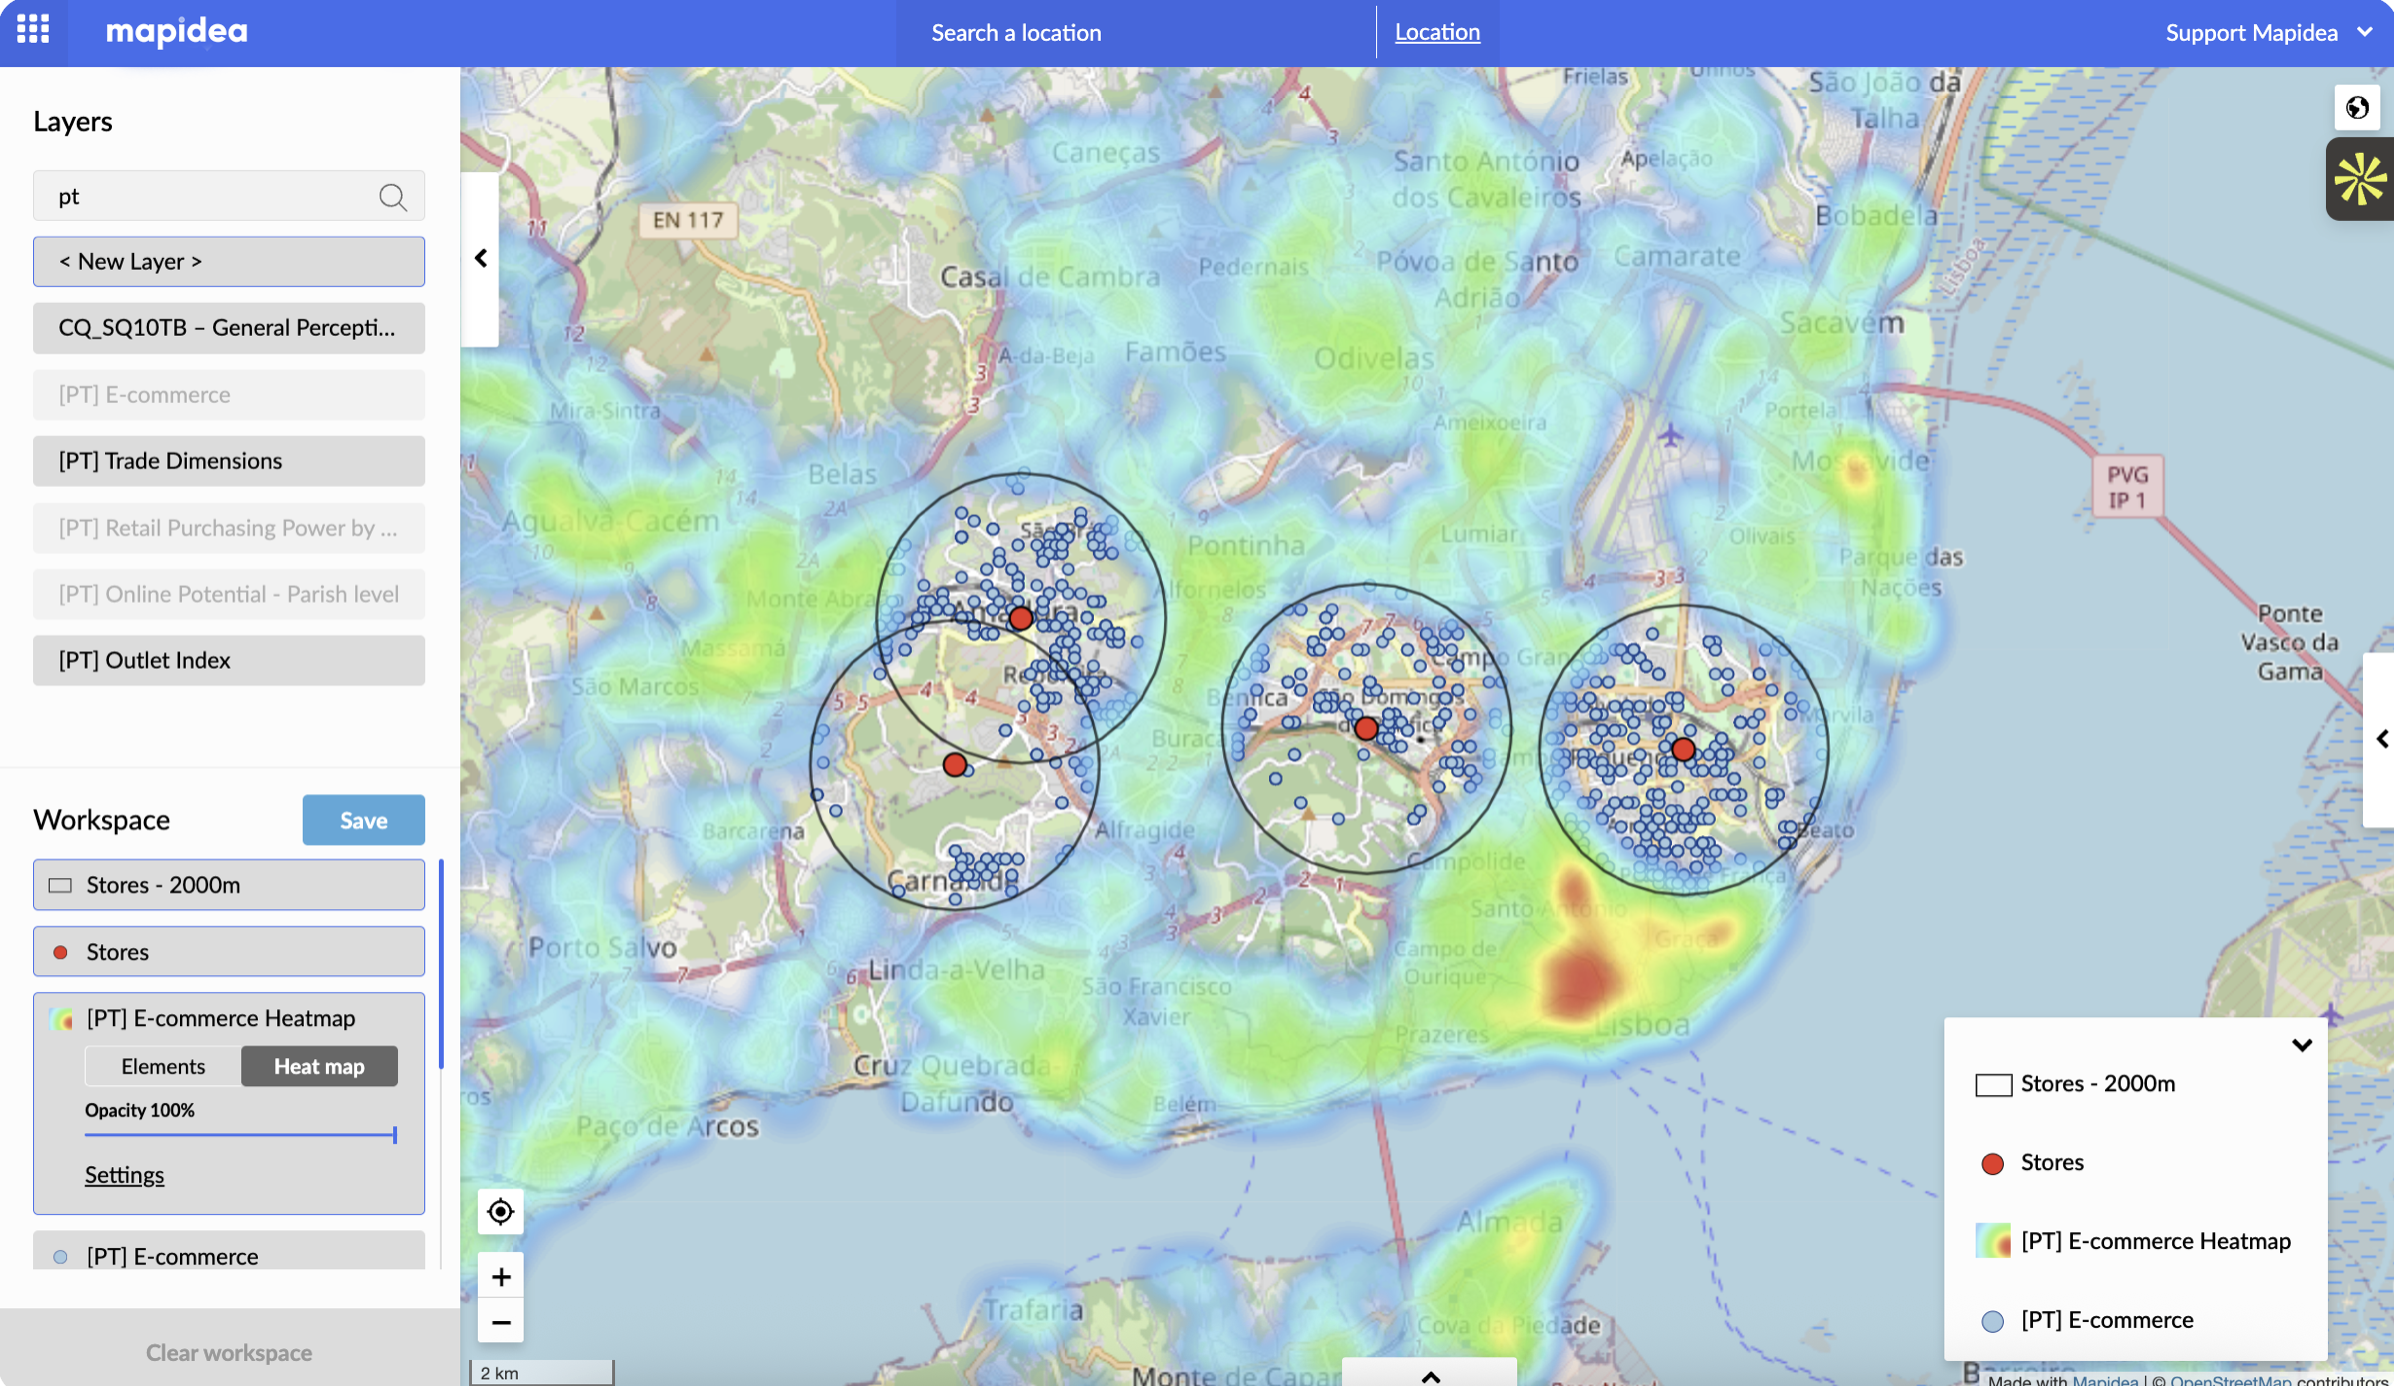The image size is (2394, 1386).
Task: Click the layer search magnifier icon
Action: (x=392, y=197)
